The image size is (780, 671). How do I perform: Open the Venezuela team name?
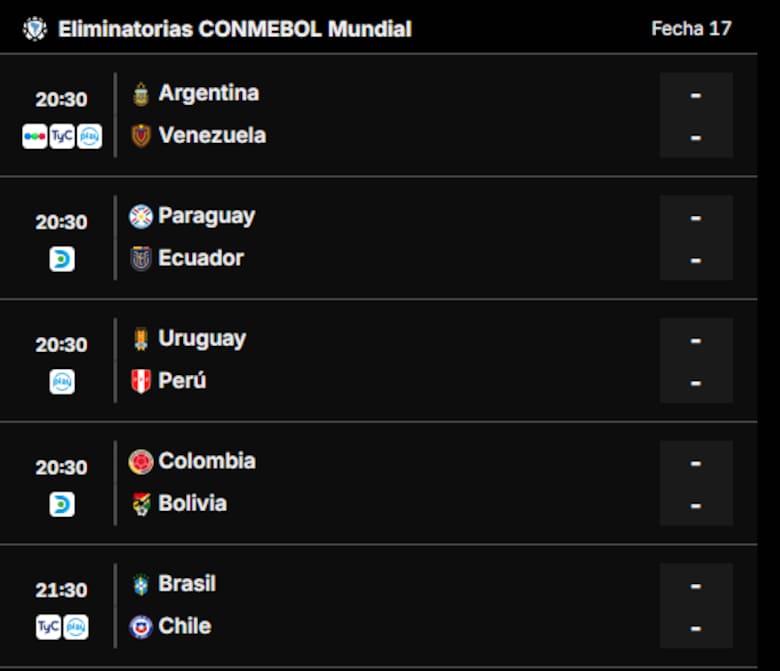(212, 135)
